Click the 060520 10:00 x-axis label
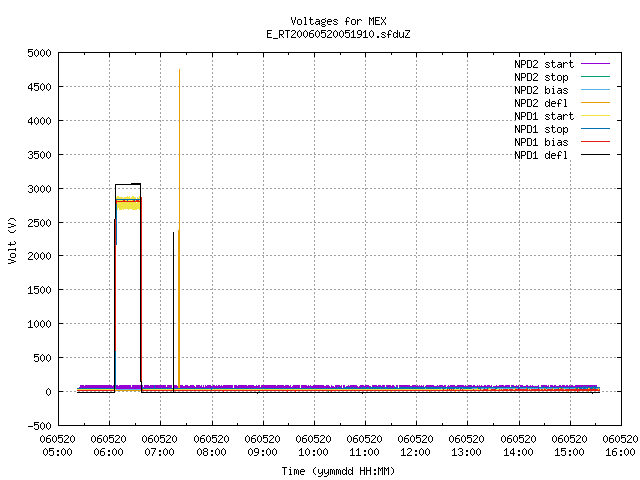 [313, 445]
